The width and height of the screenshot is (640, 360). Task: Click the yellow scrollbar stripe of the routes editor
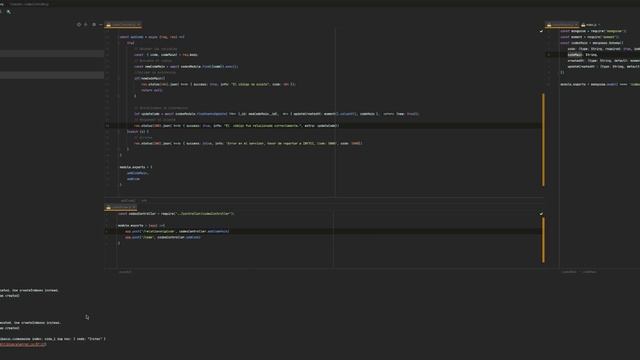tap(543, 240)
